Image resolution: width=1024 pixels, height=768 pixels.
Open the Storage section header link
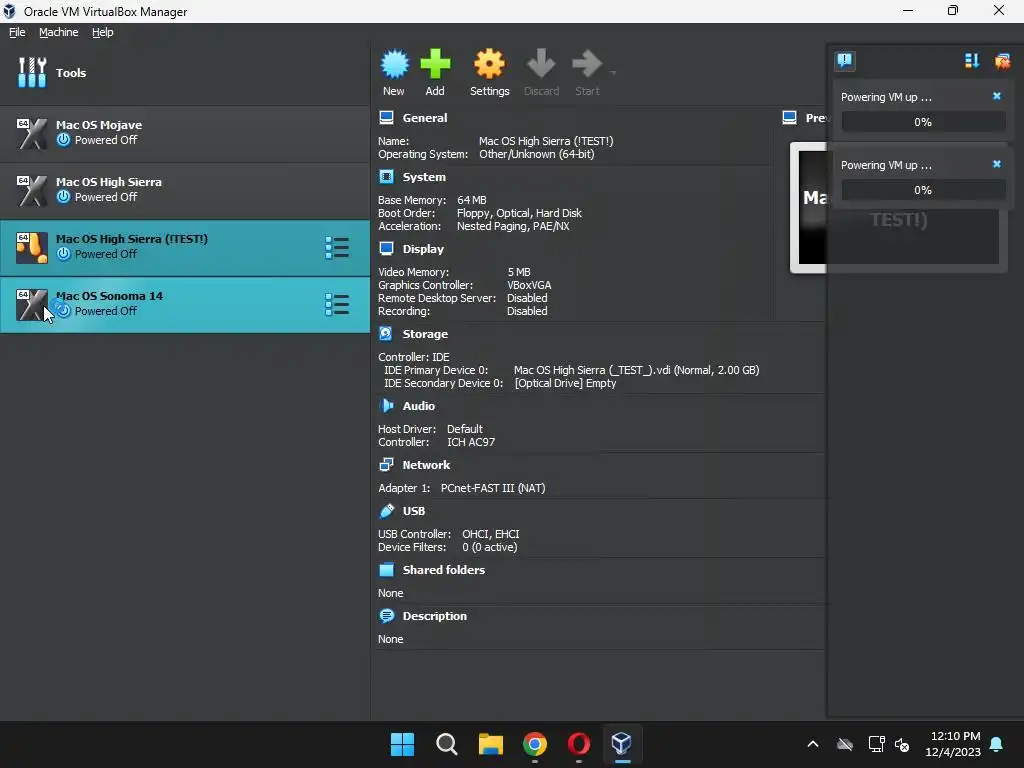point(425,334)
